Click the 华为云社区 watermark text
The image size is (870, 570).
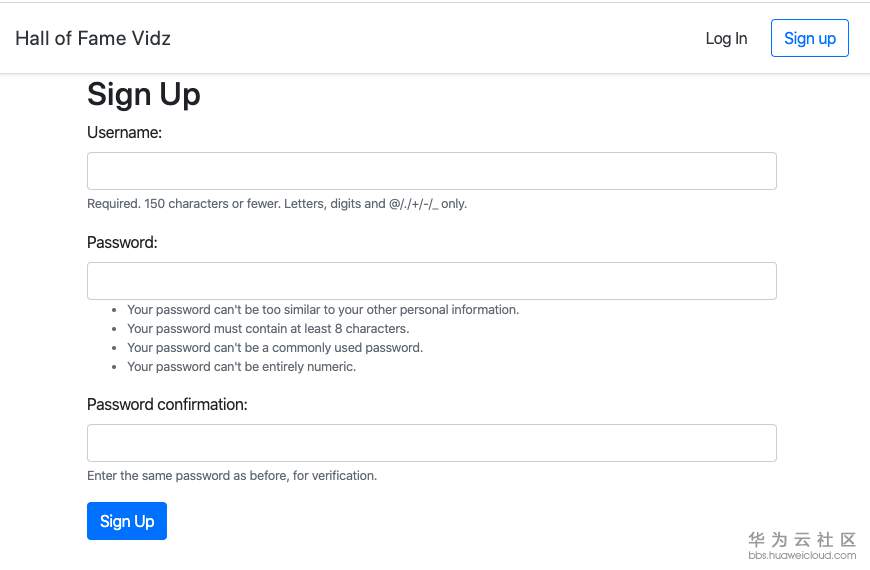click(802, 539)
